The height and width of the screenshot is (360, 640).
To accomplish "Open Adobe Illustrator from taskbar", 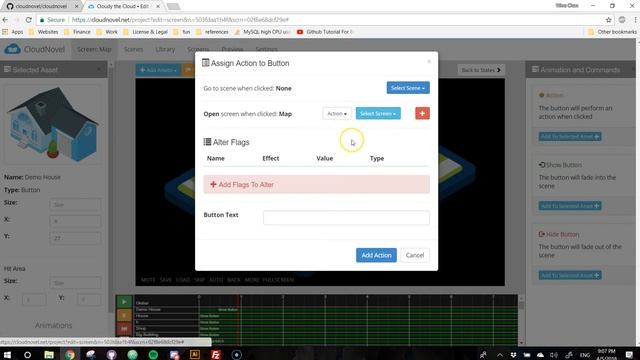I will point(195,354).
